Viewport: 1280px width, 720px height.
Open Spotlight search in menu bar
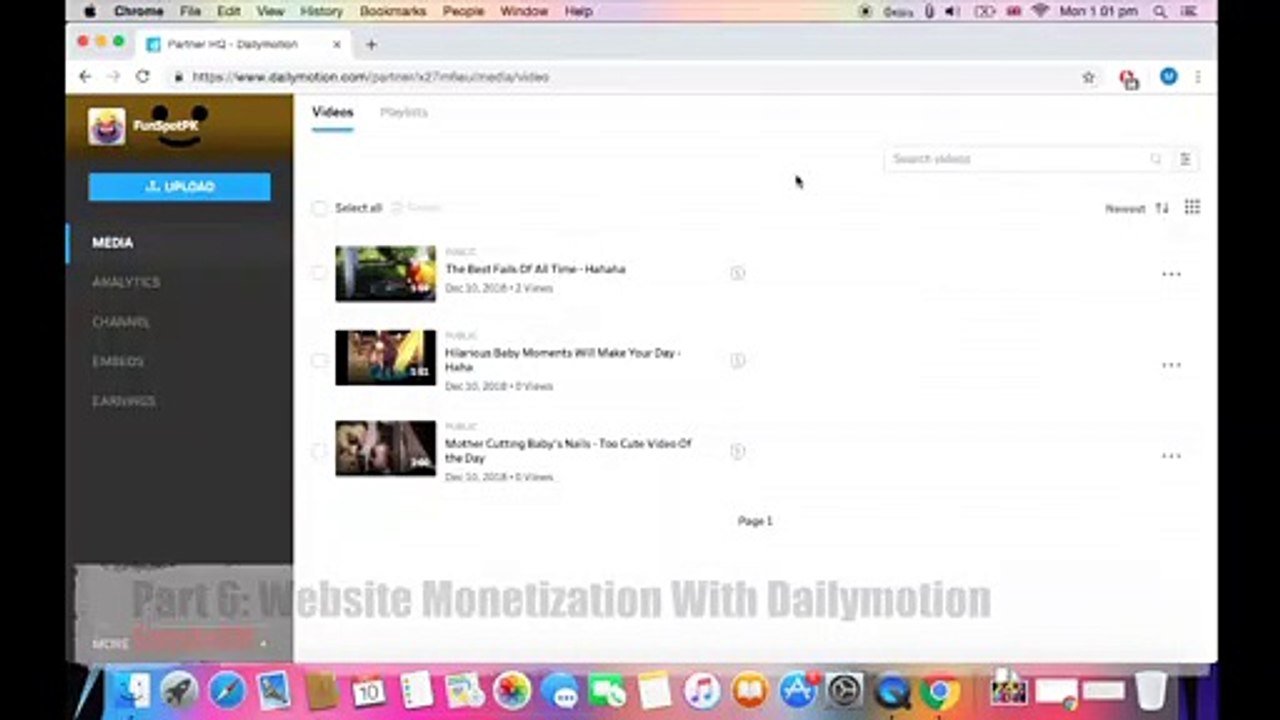click(x=1160, y=11)
